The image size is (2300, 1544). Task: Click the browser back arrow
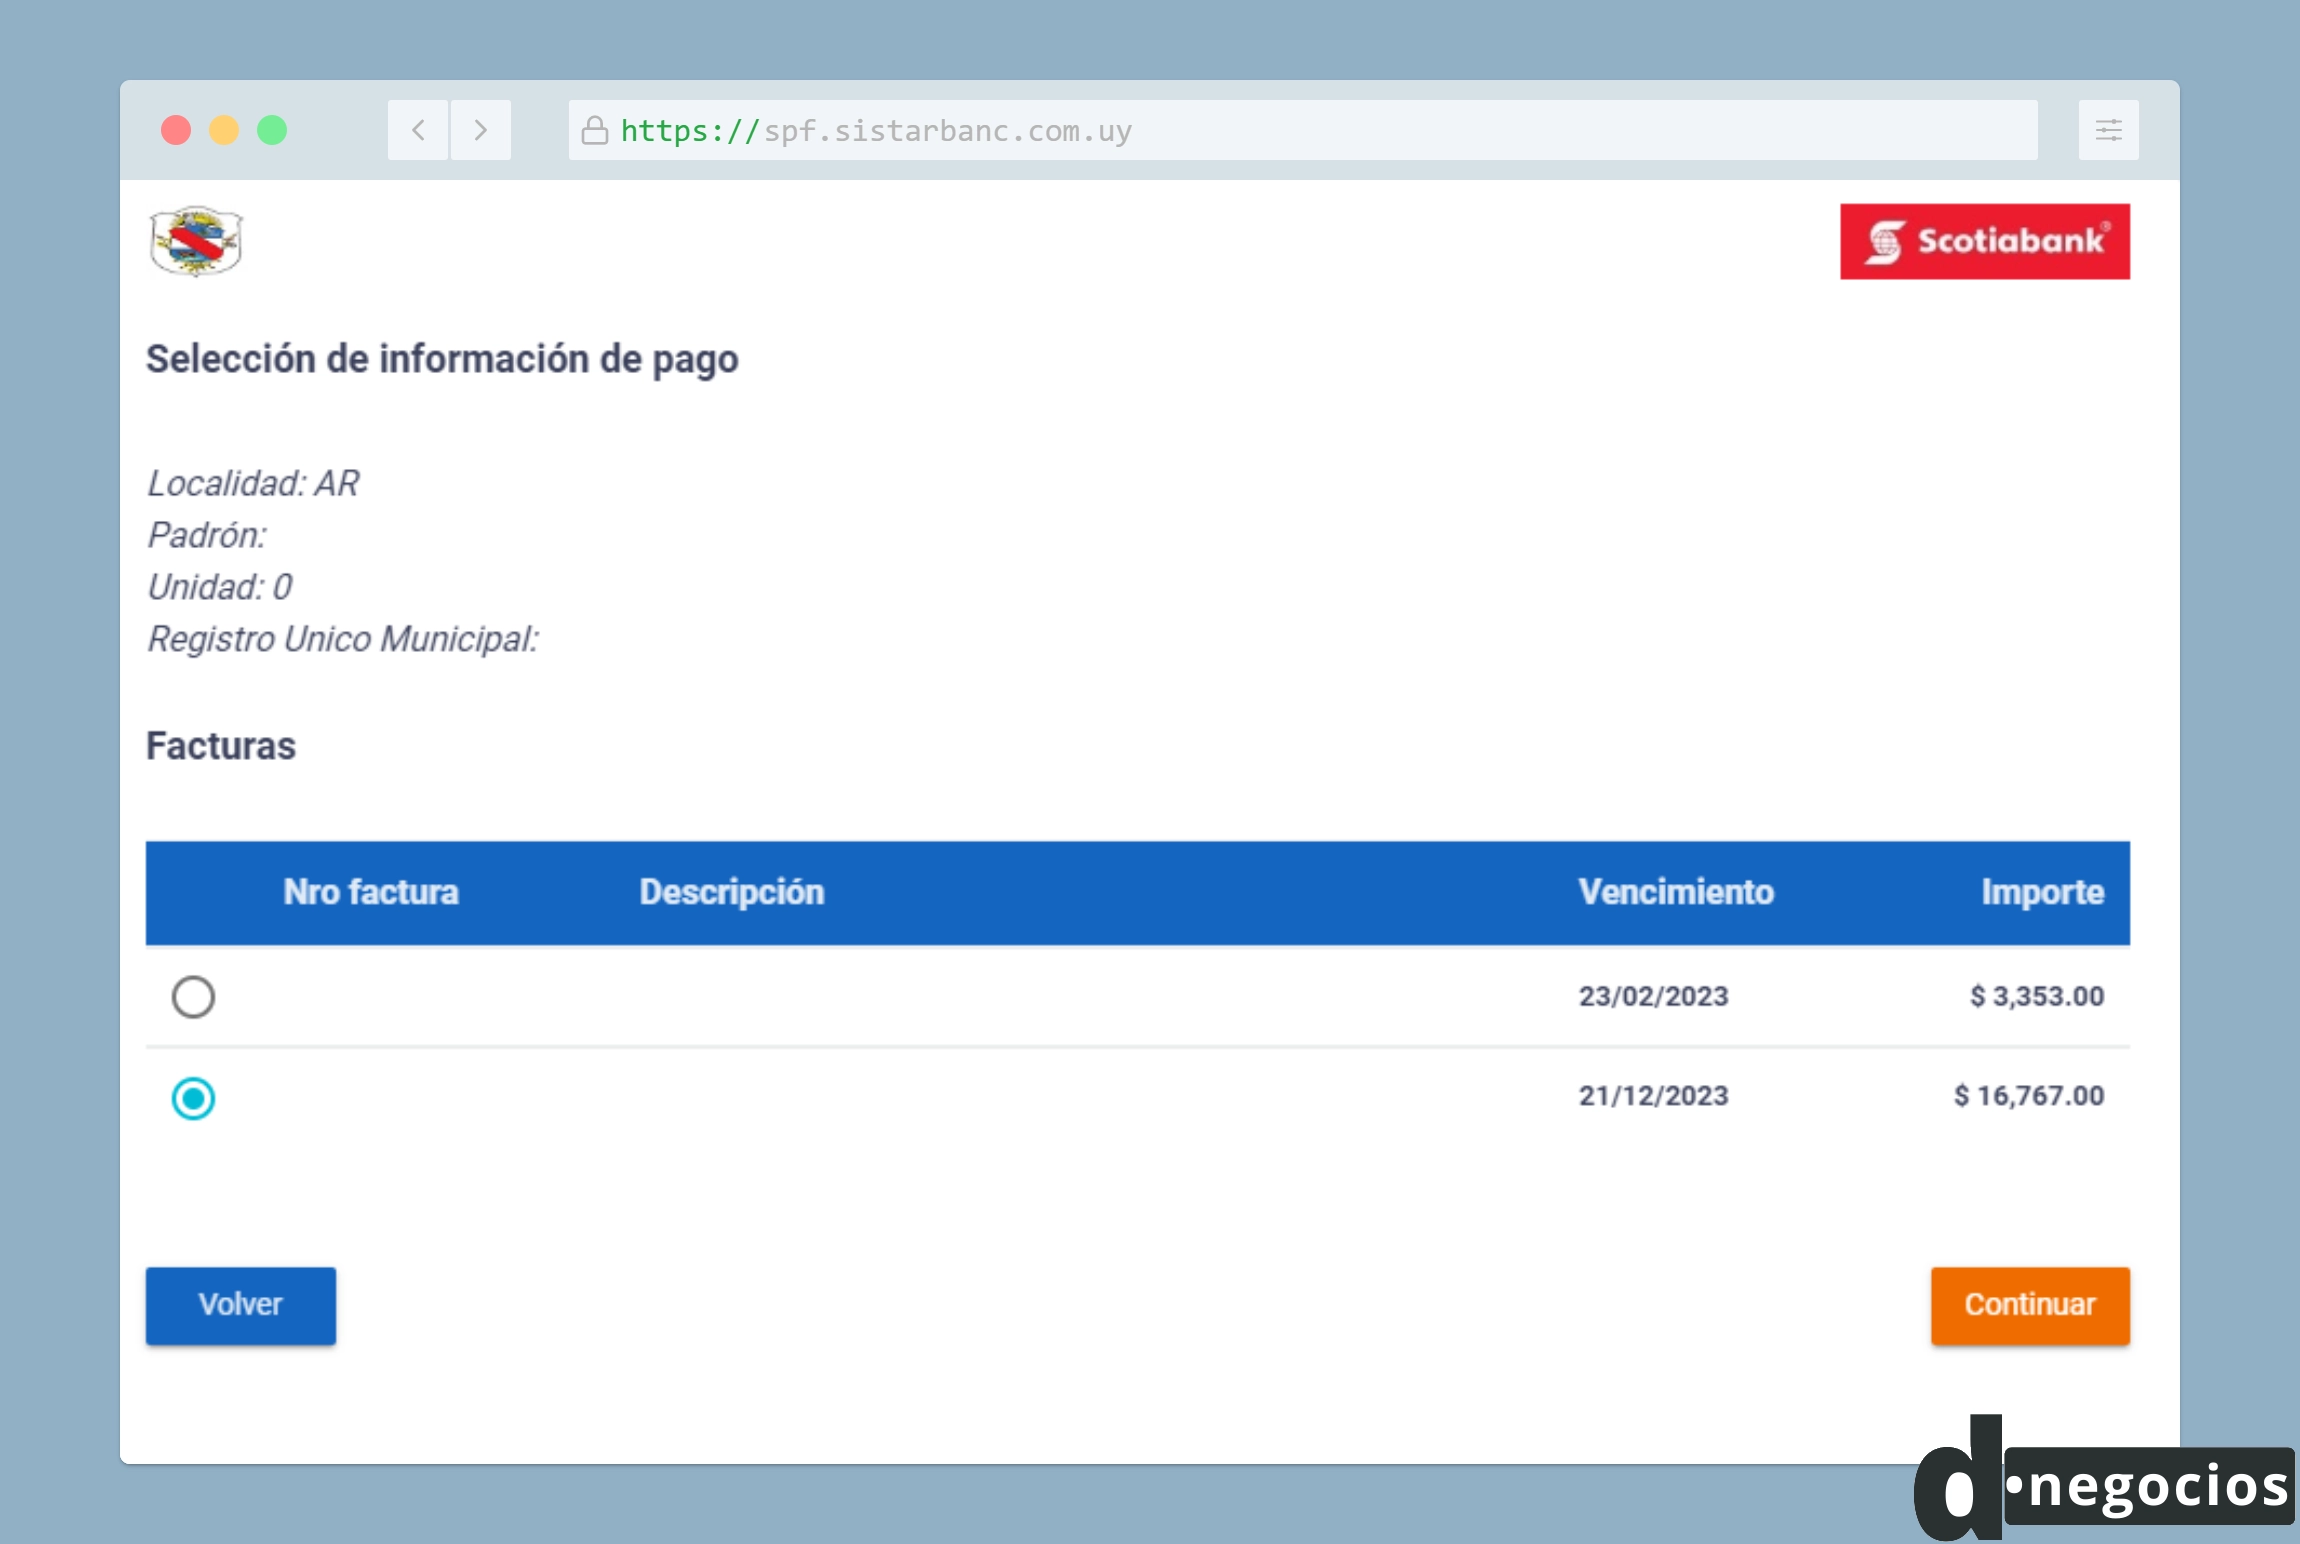coord(418,130)
